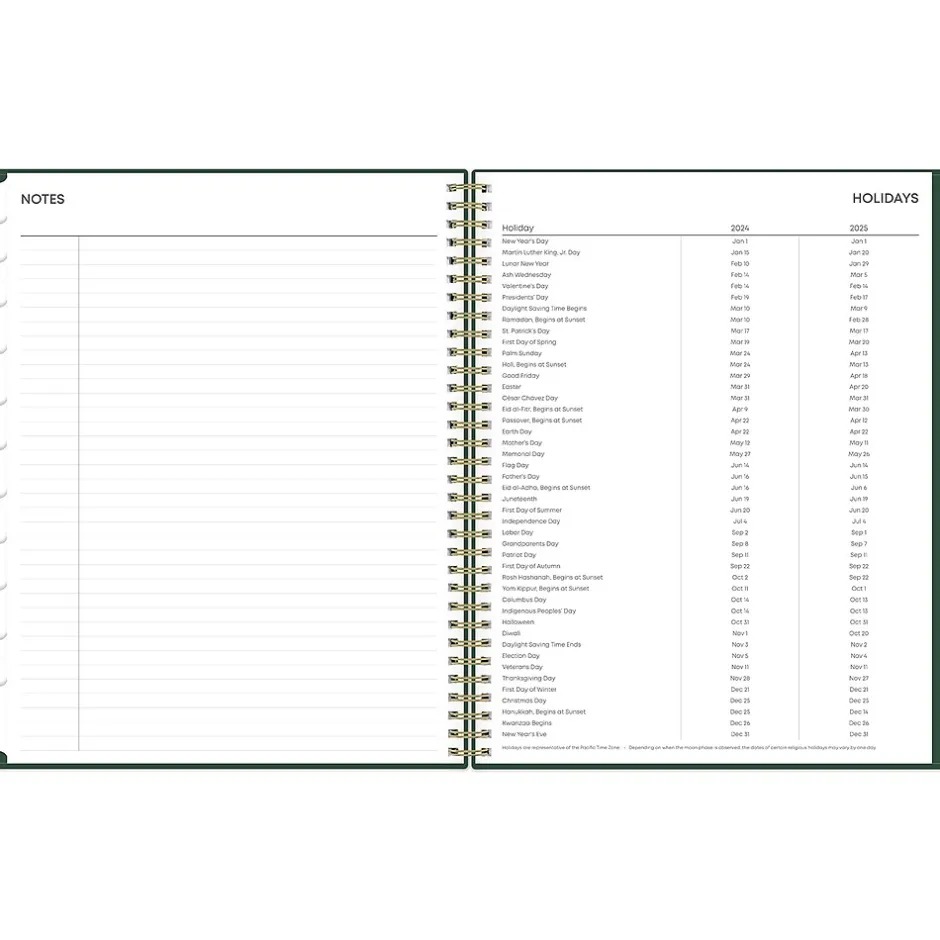Select the Thanksgiving Day row label
This screenshot has height=940, width=940.
pos(528,678)
